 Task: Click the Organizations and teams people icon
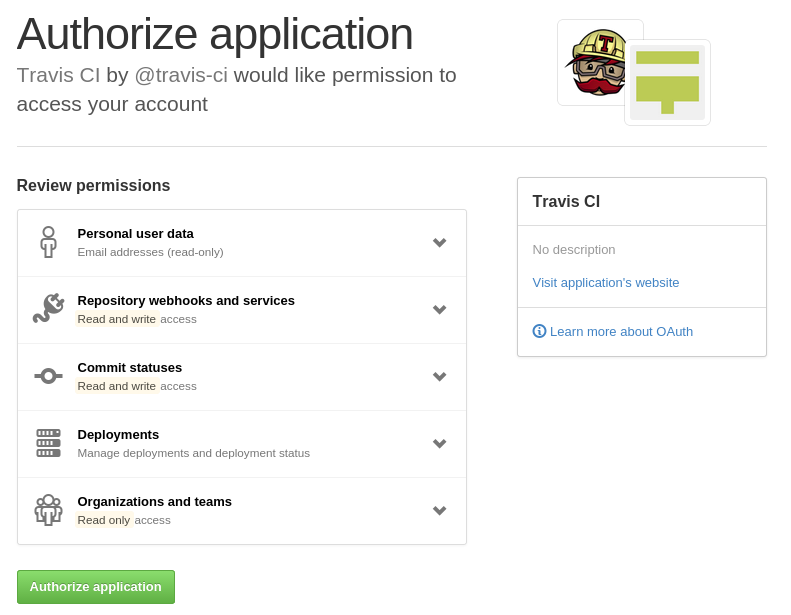48,510
